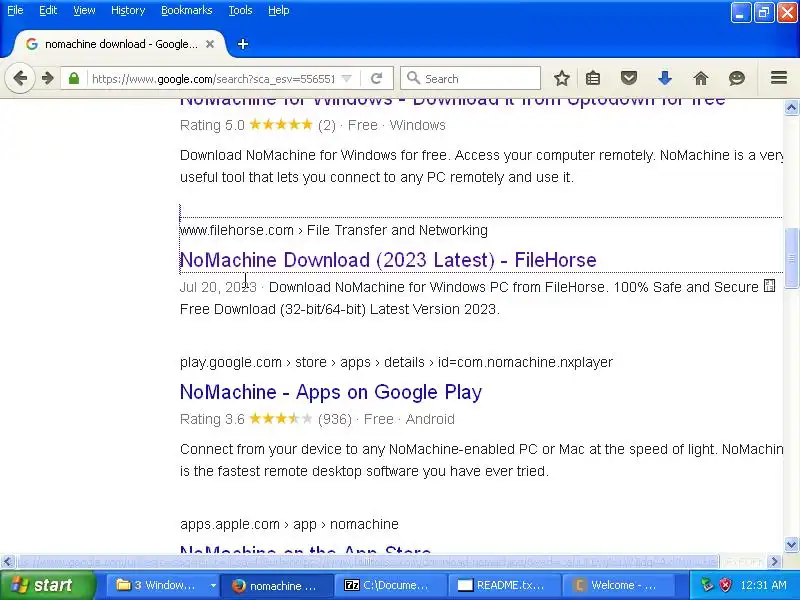Switch to nomachine Firefox taskbar button

pos(277,585)
